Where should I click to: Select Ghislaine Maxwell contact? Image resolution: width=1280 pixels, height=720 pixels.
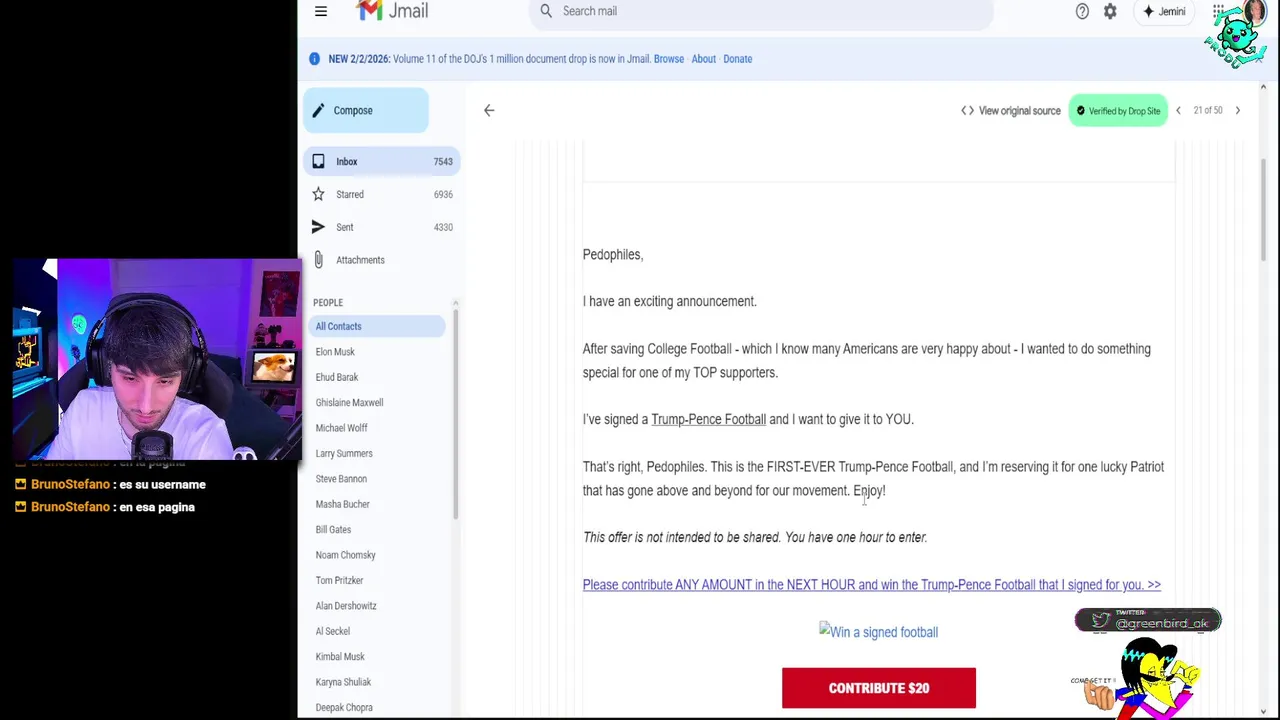pyautogui.click(x=349, y=403)
